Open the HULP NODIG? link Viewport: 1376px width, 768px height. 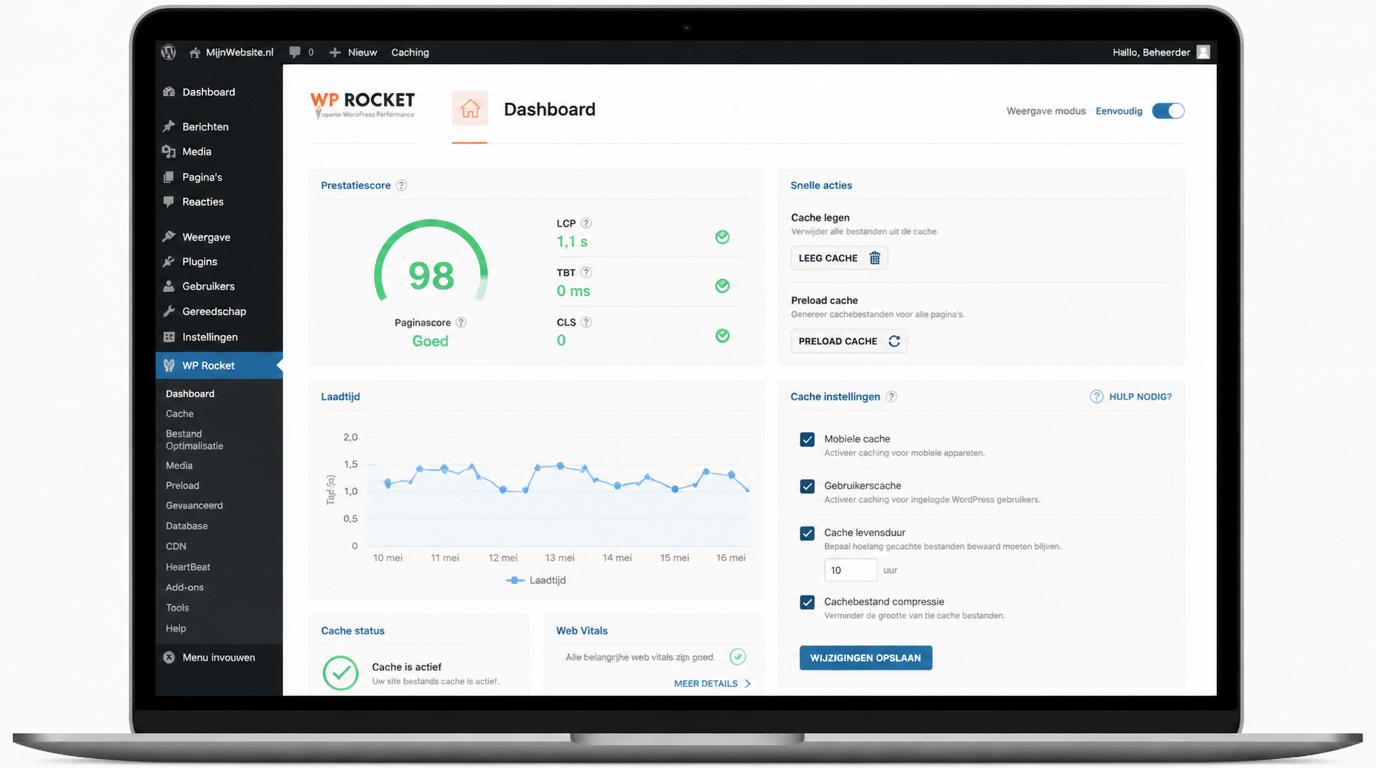coord(1131,397)
